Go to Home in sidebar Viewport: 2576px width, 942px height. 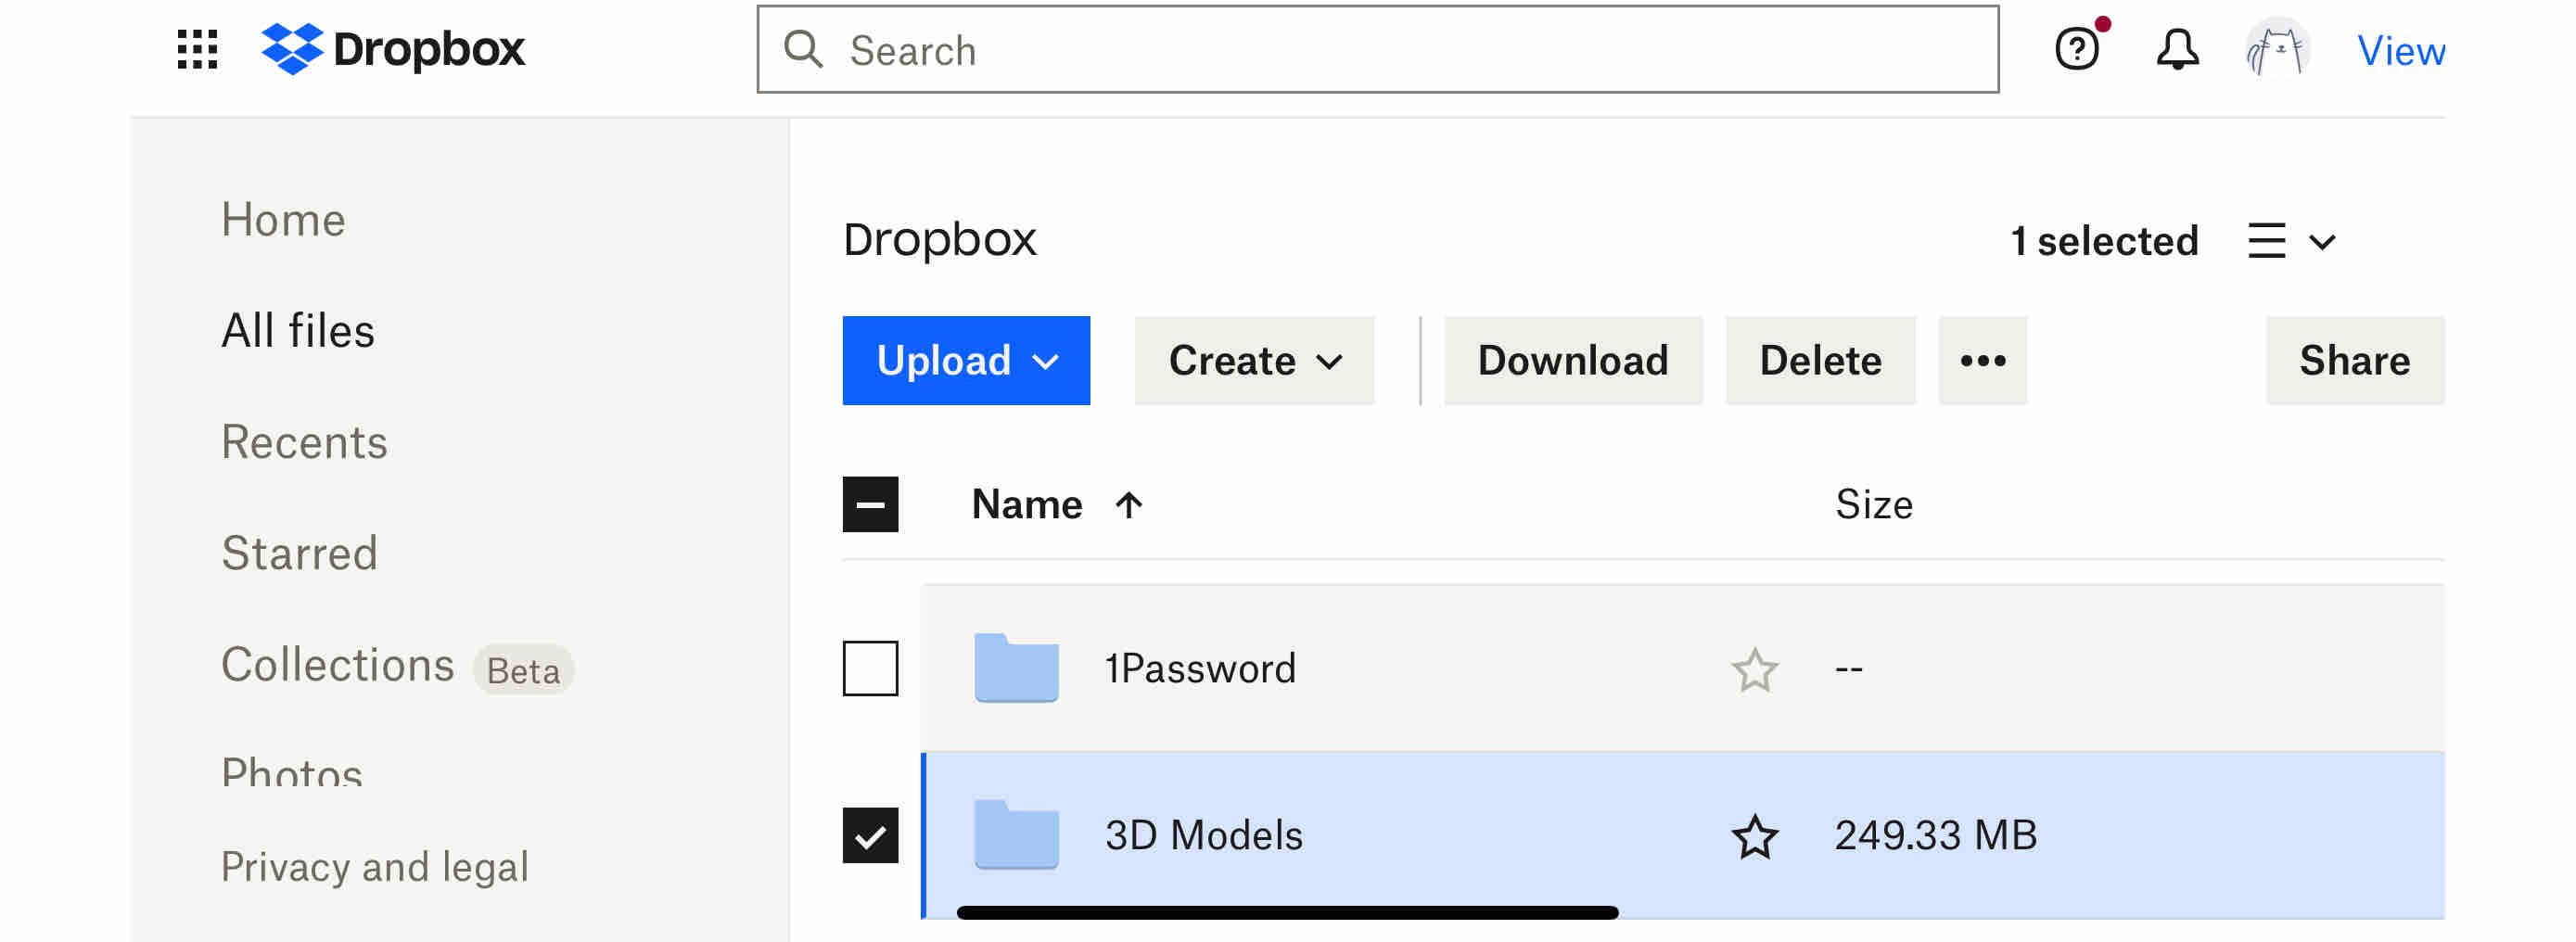coord(283,219)
